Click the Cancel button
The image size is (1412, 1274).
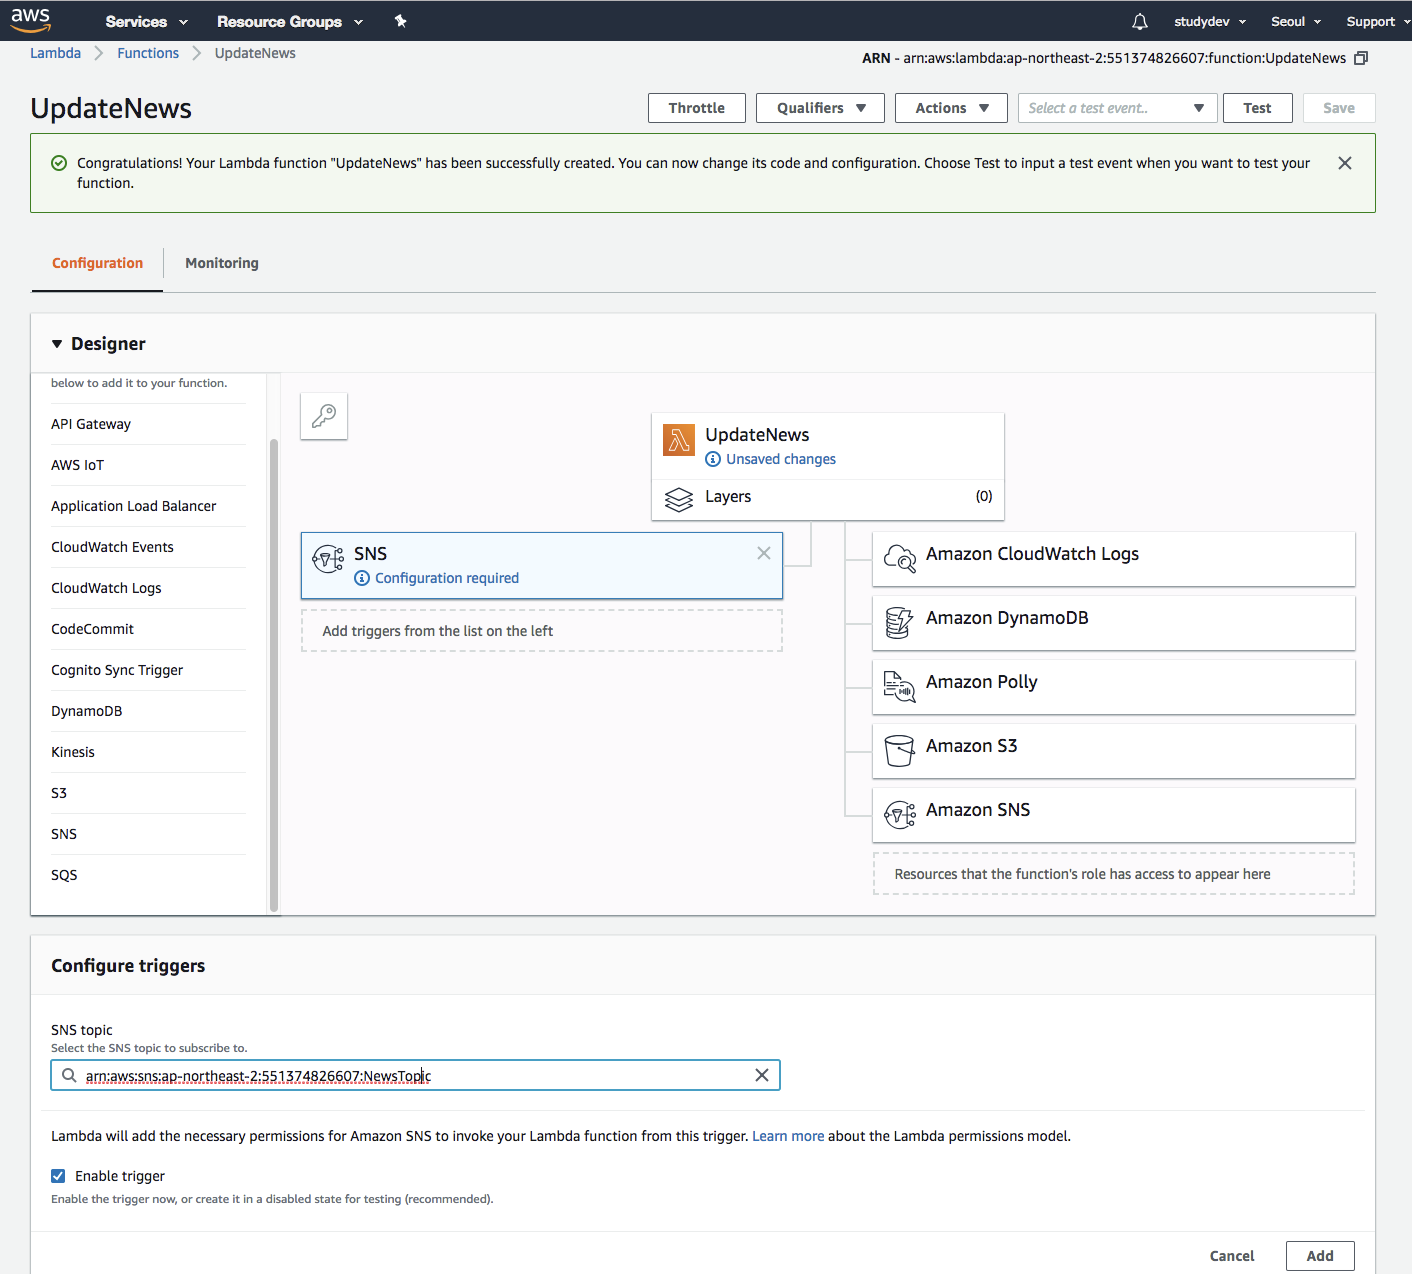[x=1232, y=1256]
